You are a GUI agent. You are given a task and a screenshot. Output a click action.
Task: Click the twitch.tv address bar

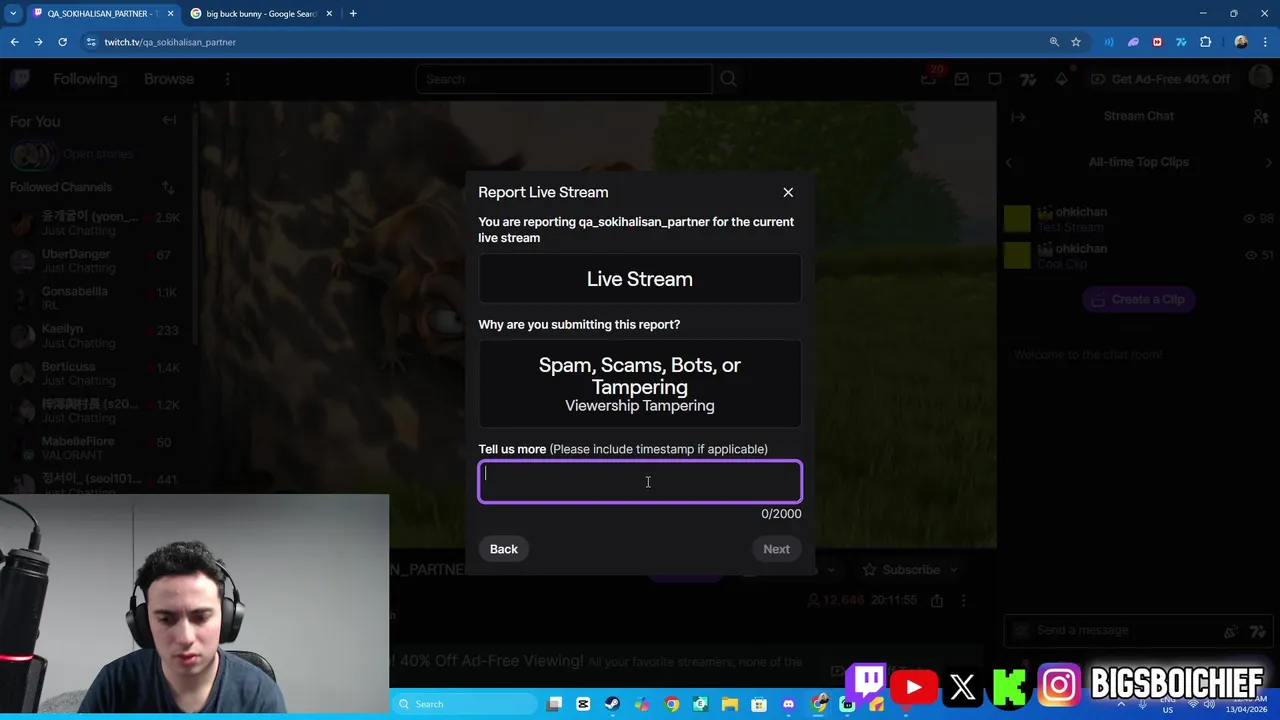(560, 42)
